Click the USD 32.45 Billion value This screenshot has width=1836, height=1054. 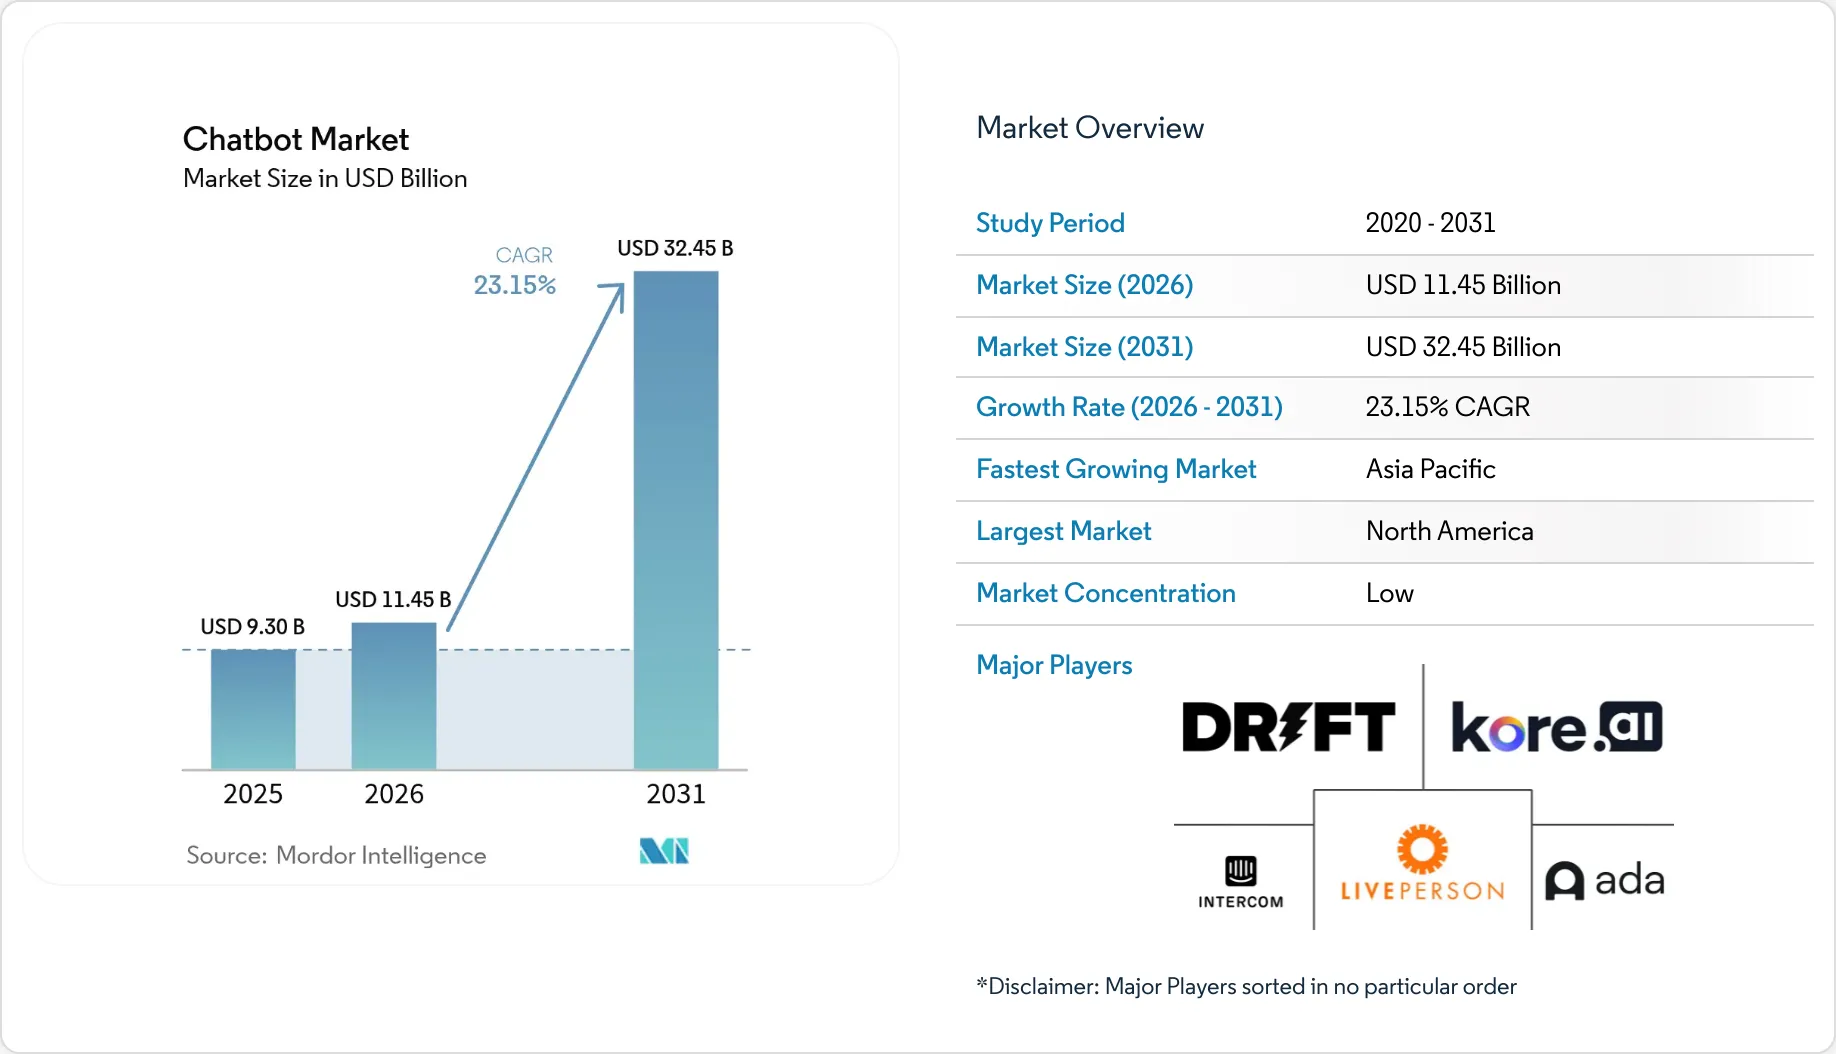(x=1463, y=347)
